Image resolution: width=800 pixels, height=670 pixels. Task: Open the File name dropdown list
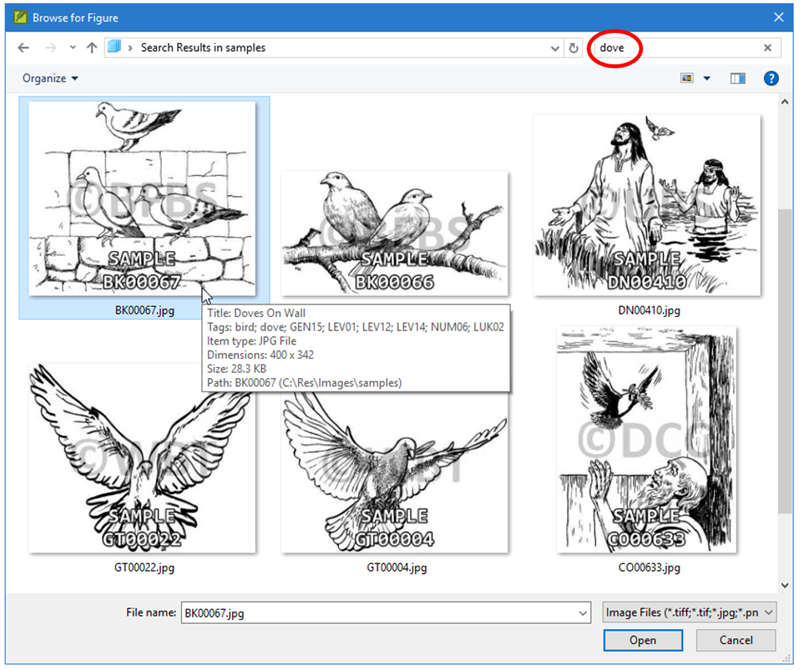(583, 613)
